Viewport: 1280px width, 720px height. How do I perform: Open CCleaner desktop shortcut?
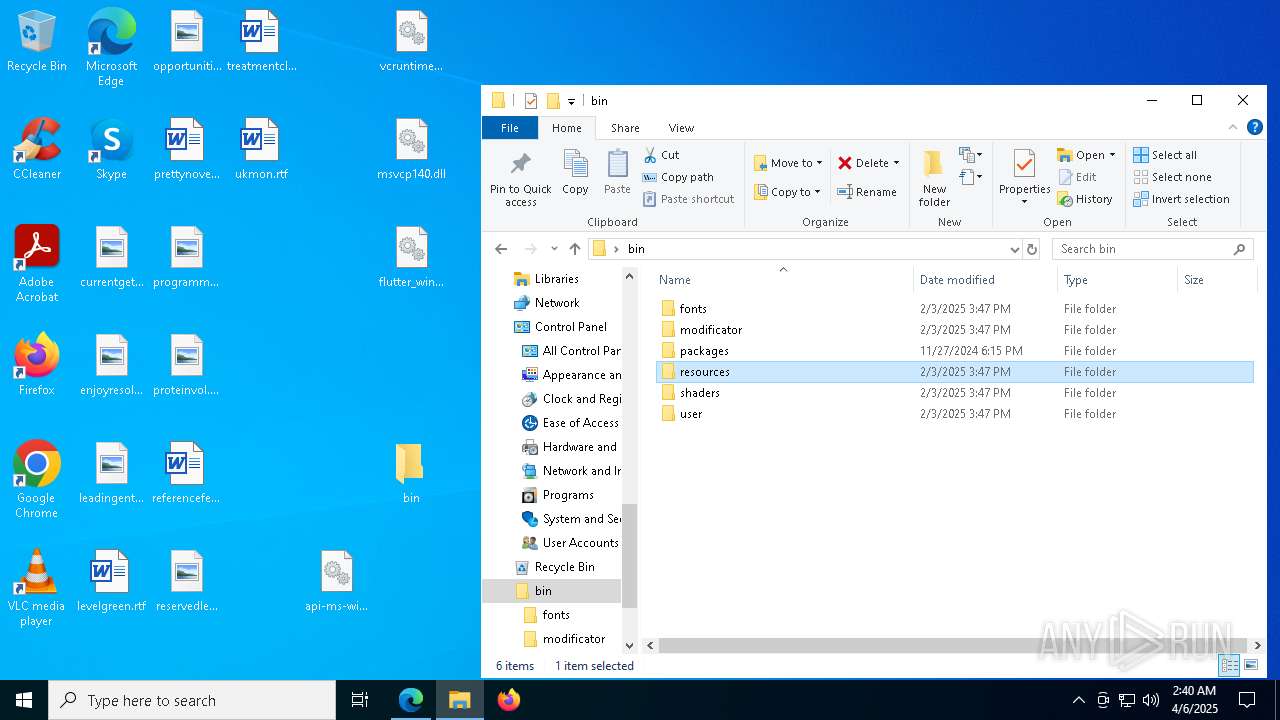click(37, 148)
